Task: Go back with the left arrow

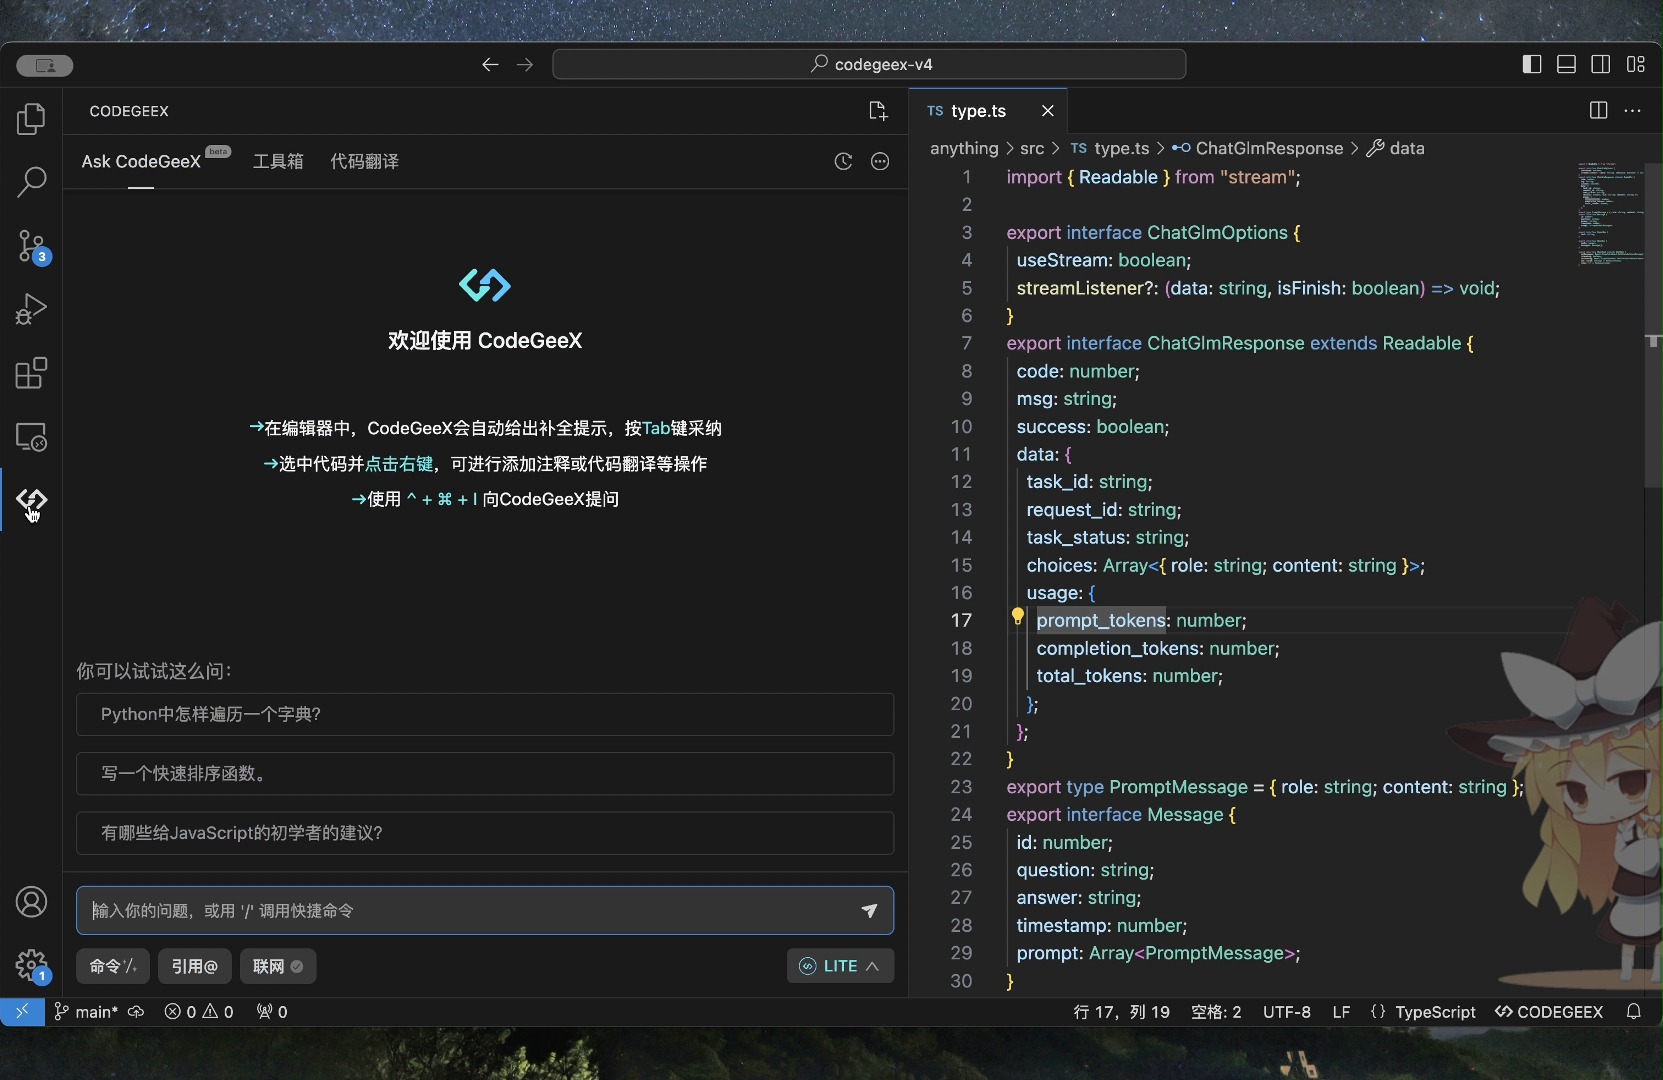Action: pos(490,64)
